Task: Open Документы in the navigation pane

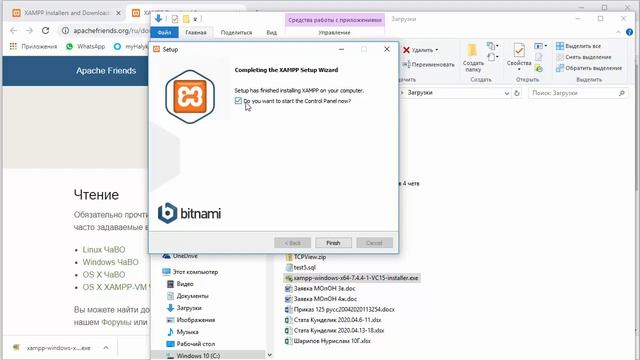Action: pos(188,296)
